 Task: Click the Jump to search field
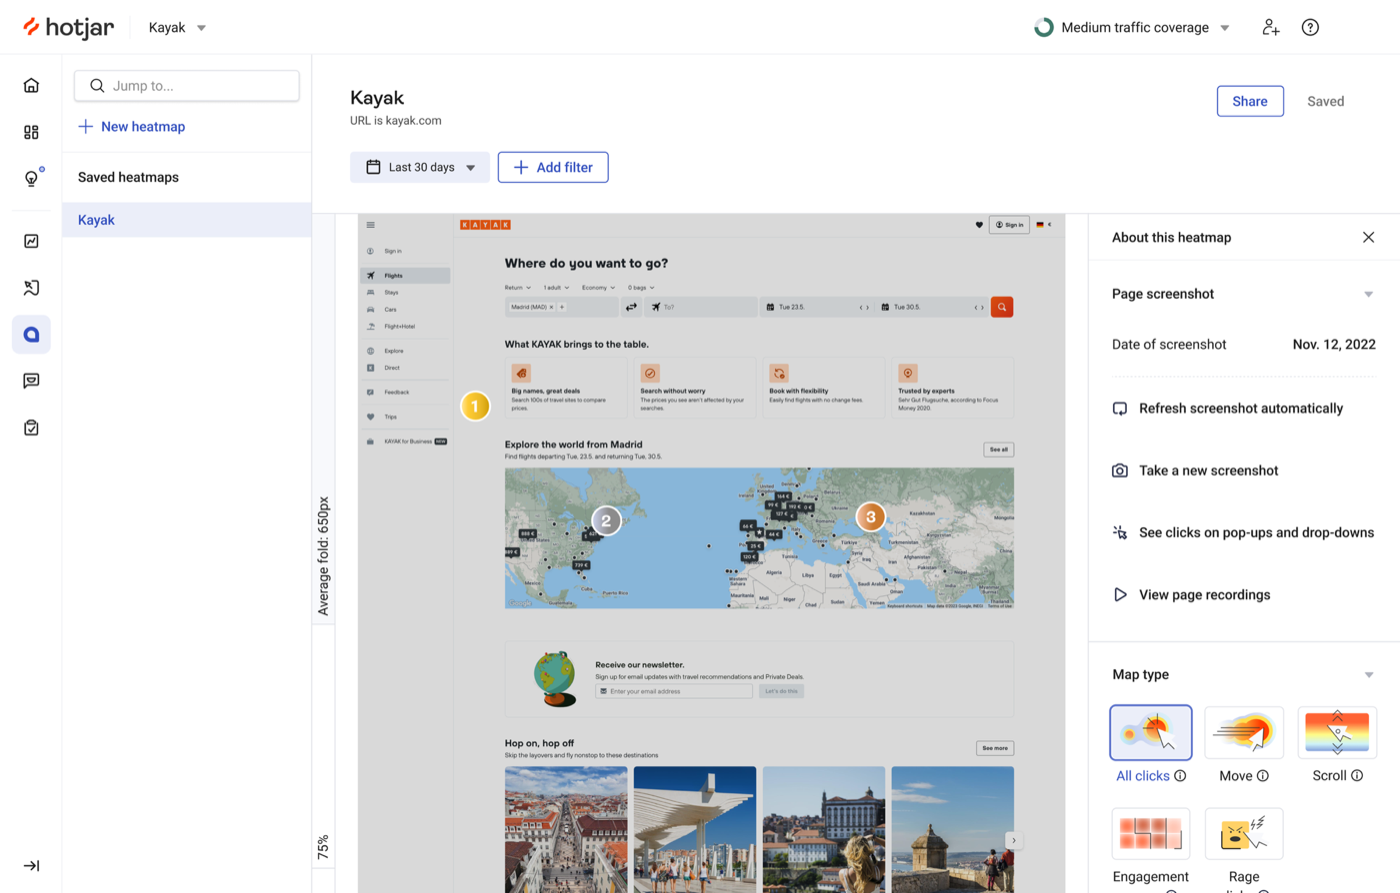[187, 86]
